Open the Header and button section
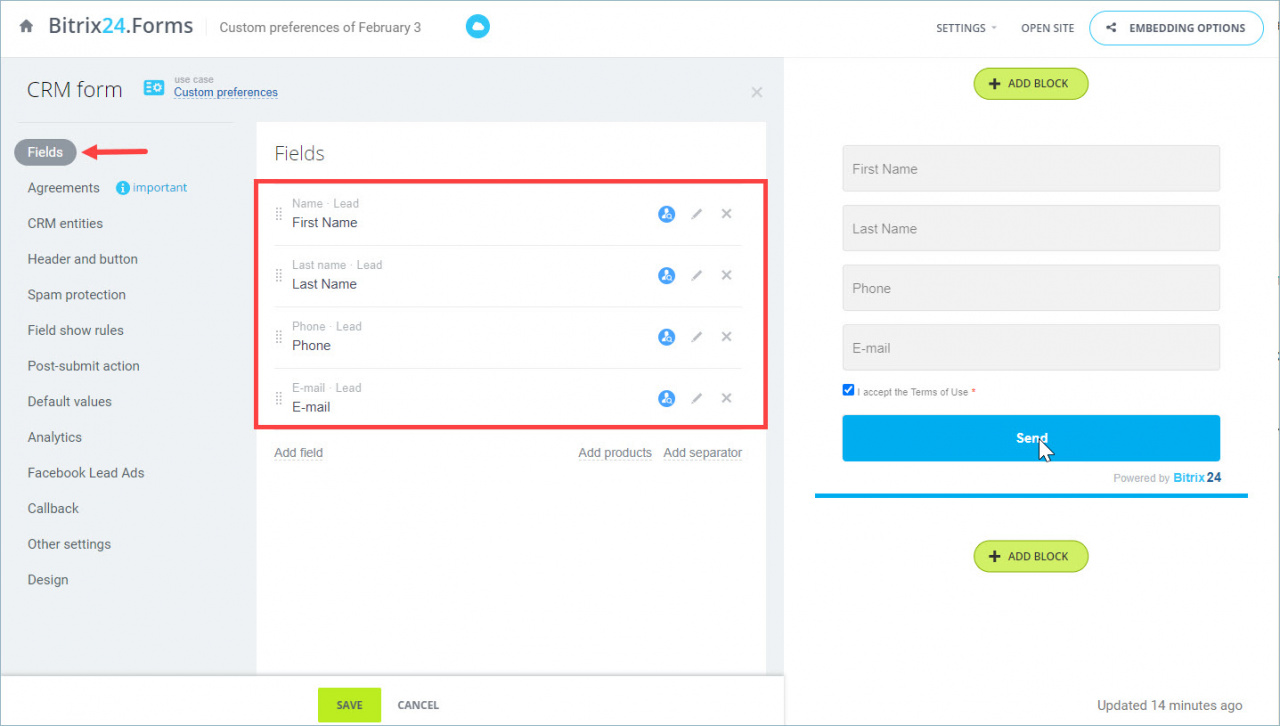 click(x=83, y=259)
